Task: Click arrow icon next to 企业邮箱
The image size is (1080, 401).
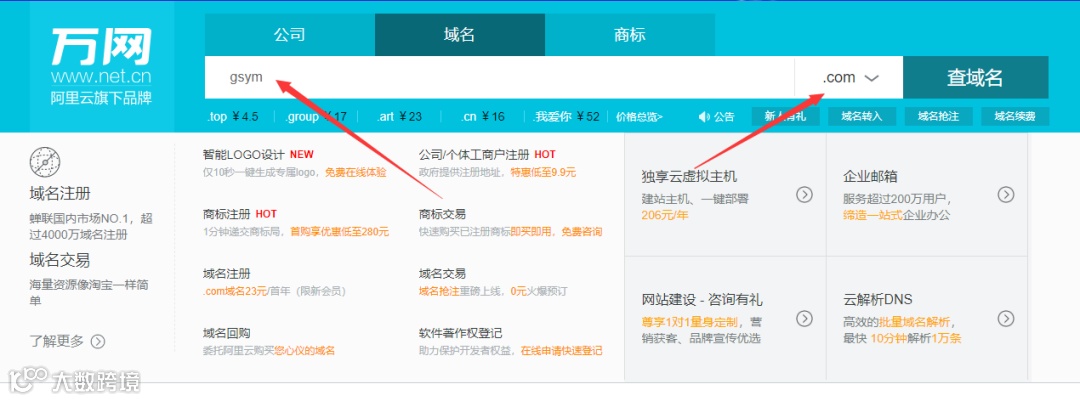Action: (1006, 195)
